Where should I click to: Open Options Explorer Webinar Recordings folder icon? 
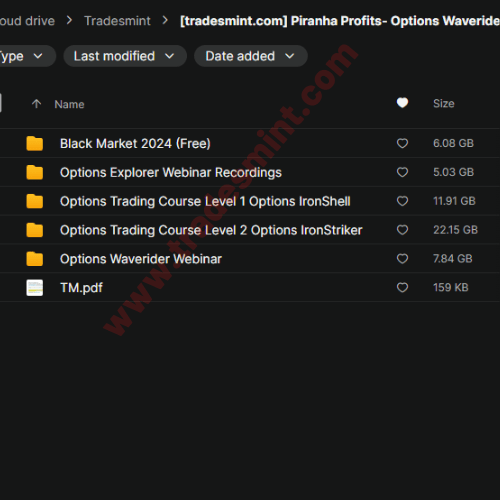(x=35, y=172)
